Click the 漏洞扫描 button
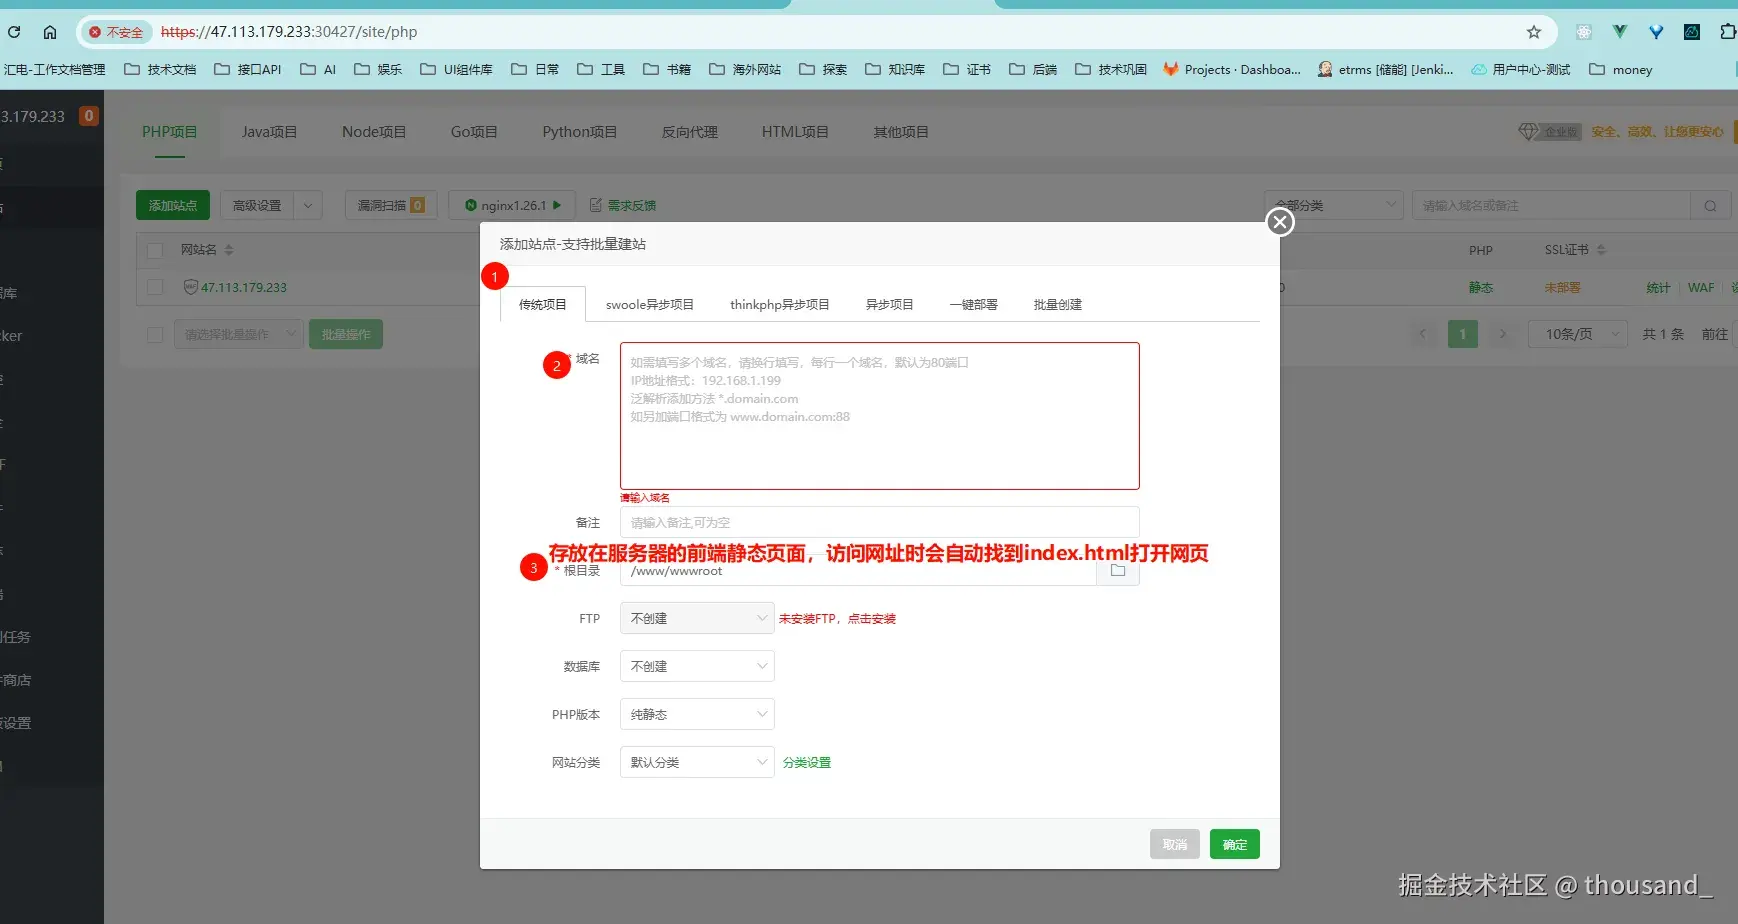The height and width of the screenshot is (924, 1738). 391,206
